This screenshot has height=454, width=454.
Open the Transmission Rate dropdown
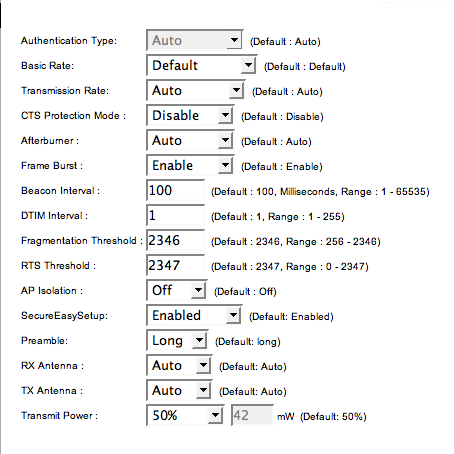click(x=196, y=90)
